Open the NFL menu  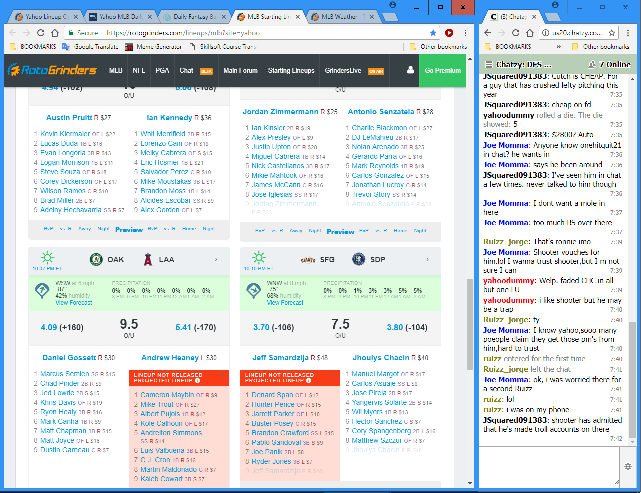point(139,70)
